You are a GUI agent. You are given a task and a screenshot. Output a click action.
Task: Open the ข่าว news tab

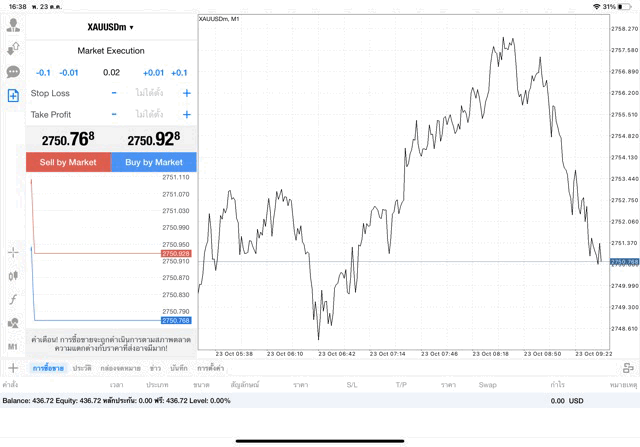[155, 368]
